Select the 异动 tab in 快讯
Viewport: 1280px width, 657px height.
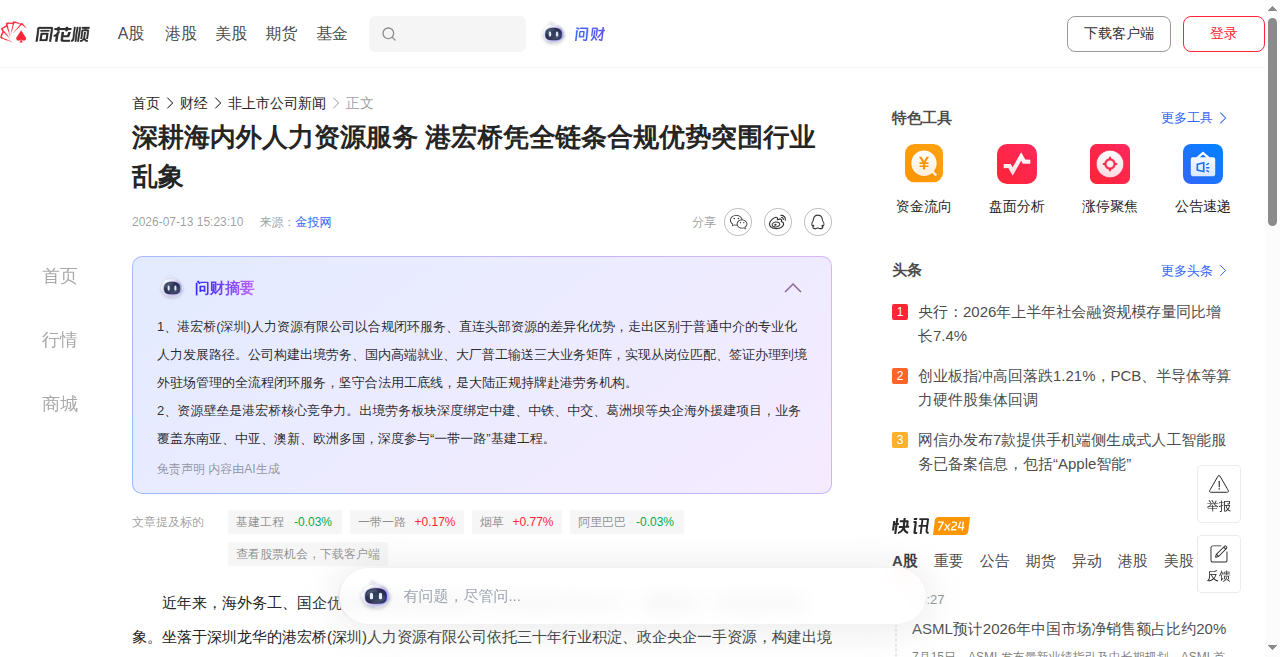point(1087,561)
